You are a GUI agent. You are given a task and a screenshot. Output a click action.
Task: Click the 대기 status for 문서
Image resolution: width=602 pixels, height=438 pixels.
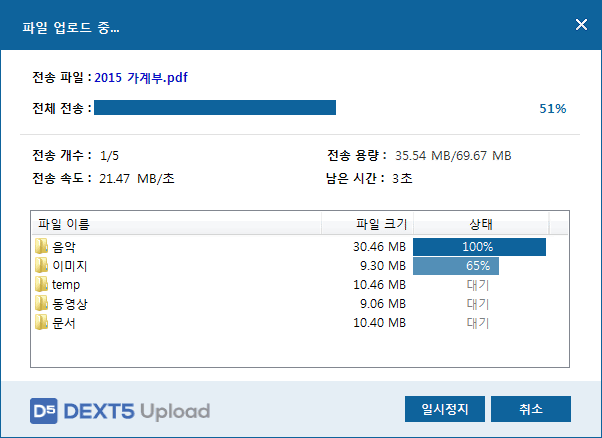pyautogui.click(x=478, y=323)
